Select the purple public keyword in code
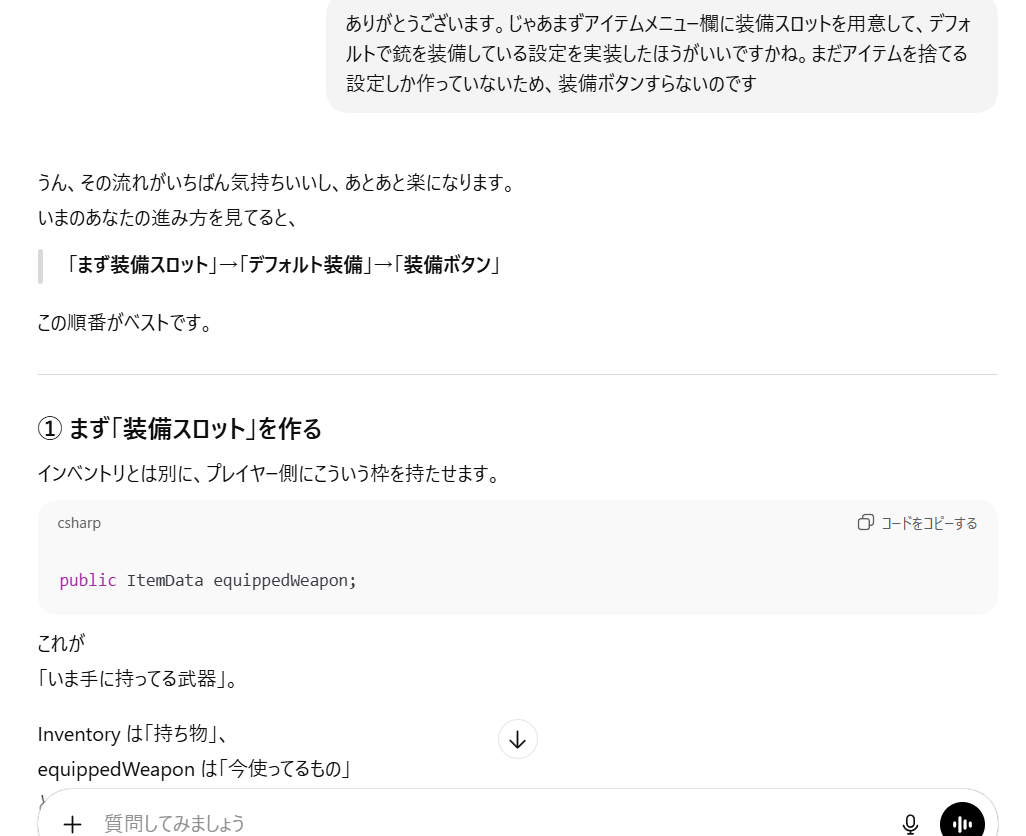Image resolution: width=1026 pixels, height=836 pixels. [88, 580]
